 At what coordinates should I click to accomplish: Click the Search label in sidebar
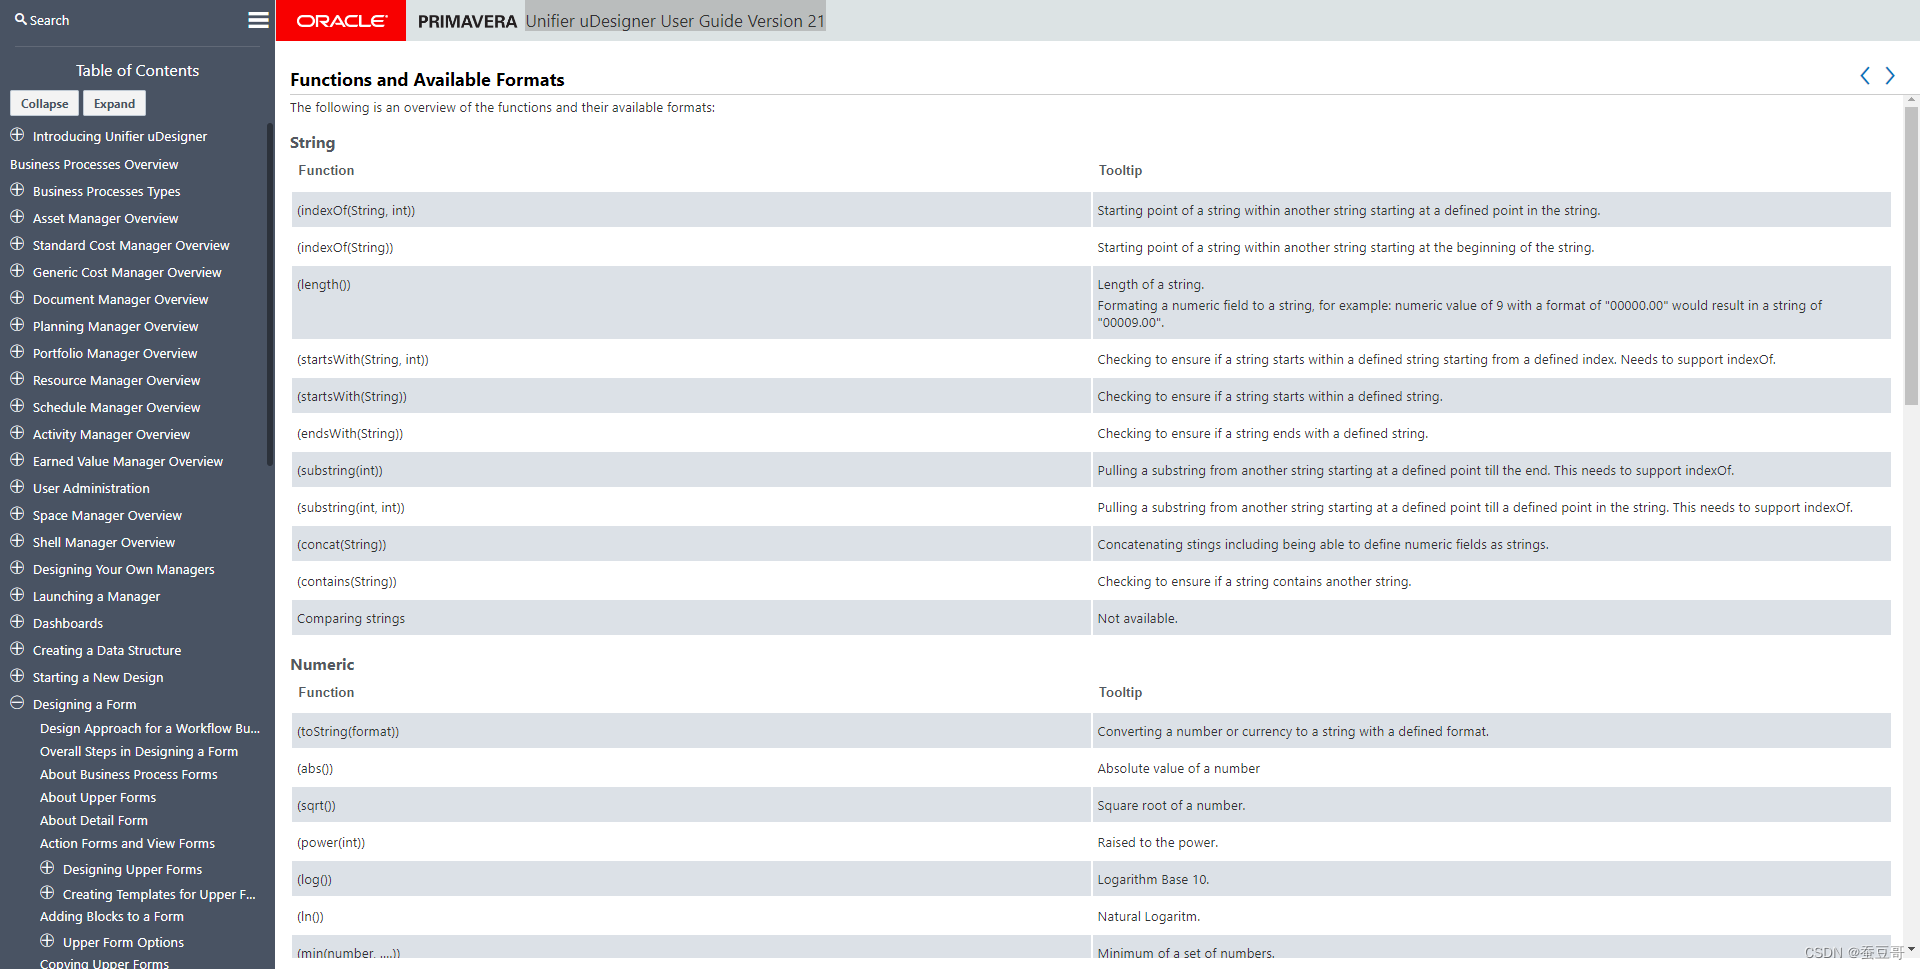(49, 20)
